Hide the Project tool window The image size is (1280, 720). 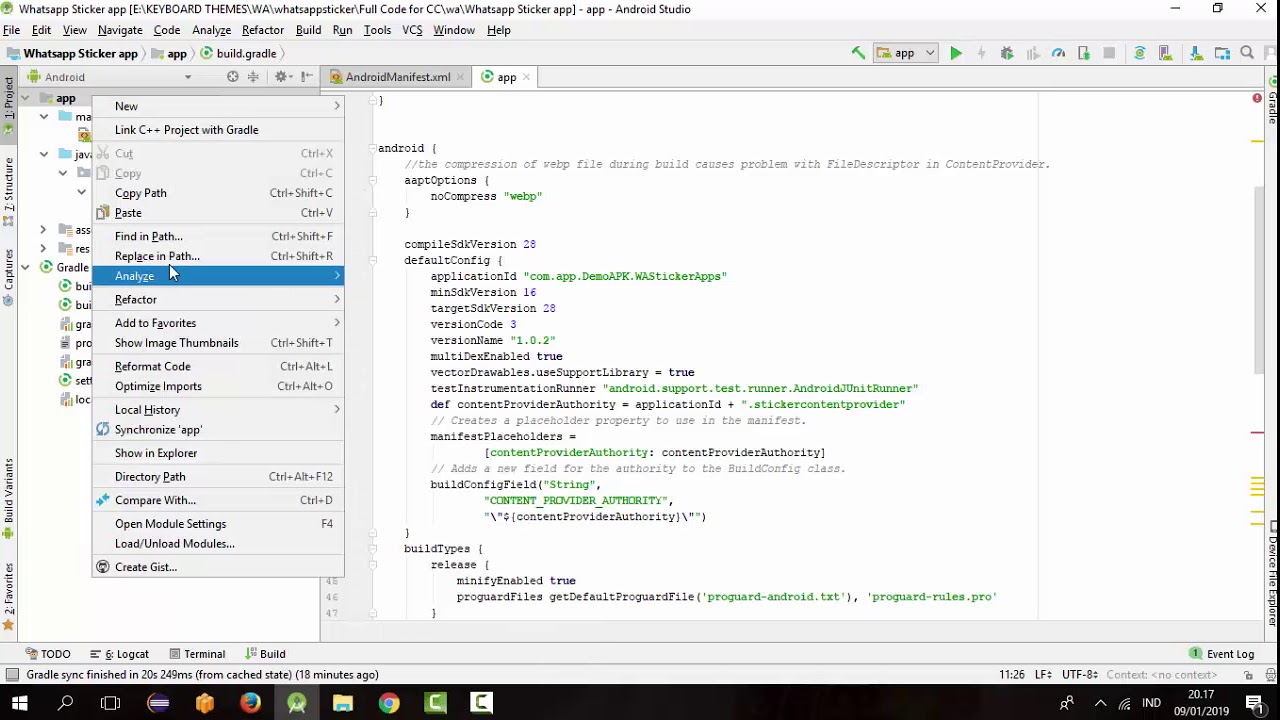[309, 76]
